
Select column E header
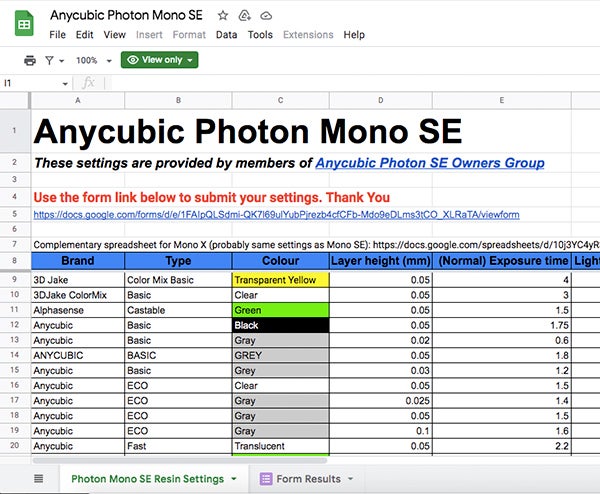click(502, 100)
